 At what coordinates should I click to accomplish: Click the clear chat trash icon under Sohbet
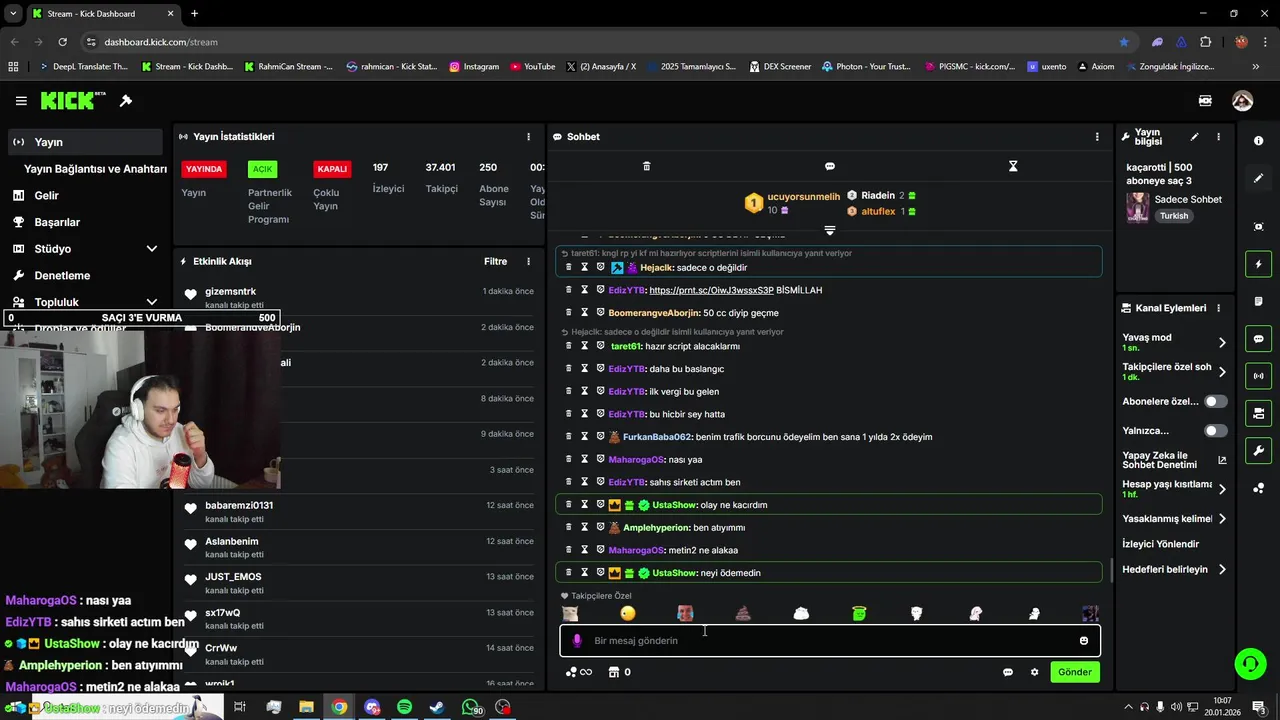[x=646, y=166]
